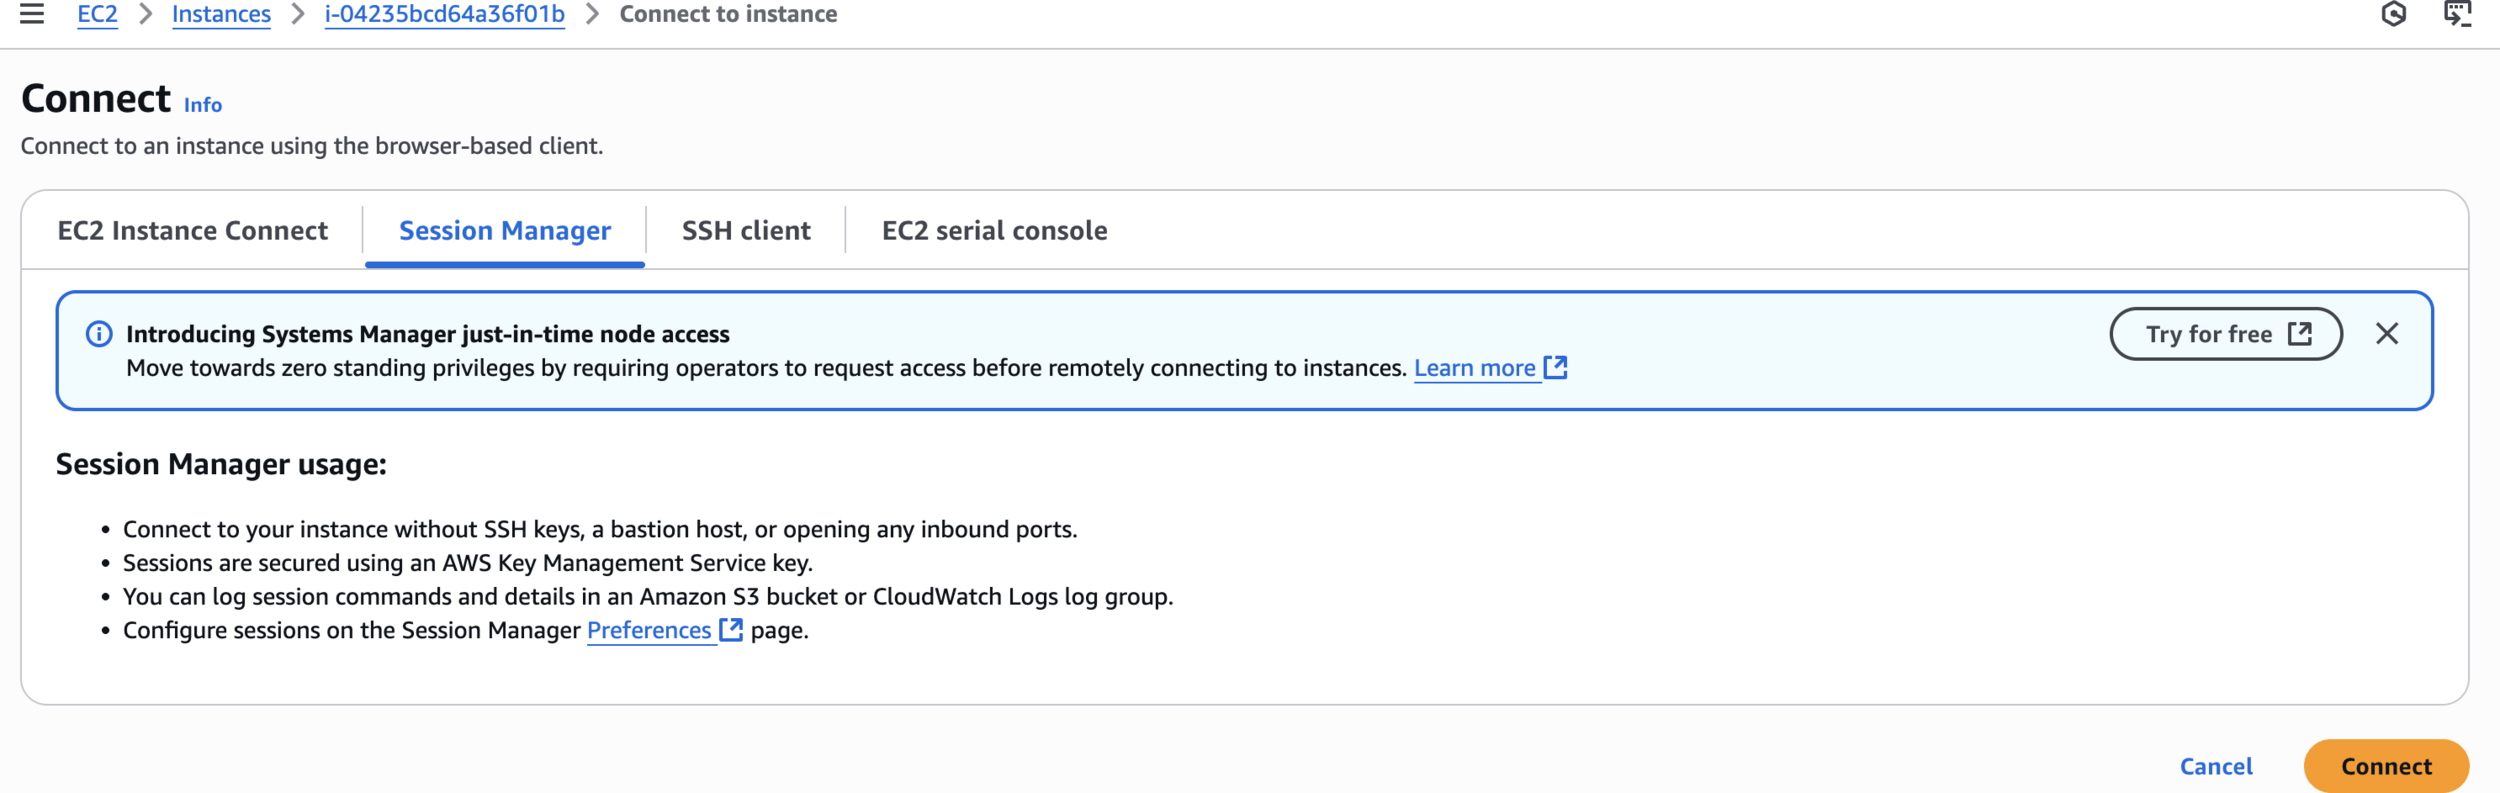Switch to EC2 Instance Connect tab
The width and height of the screenshot is (2500, 793).
click(193, 231)
